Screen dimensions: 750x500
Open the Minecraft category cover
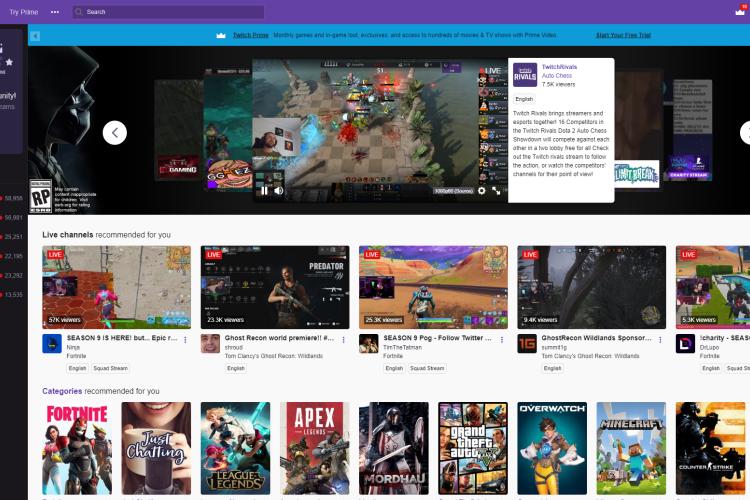631,448
